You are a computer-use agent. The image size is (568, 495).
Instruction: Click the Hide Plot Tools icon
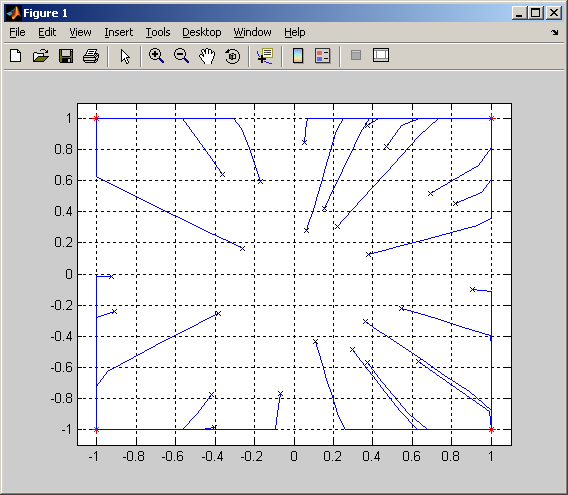[356, 55]
